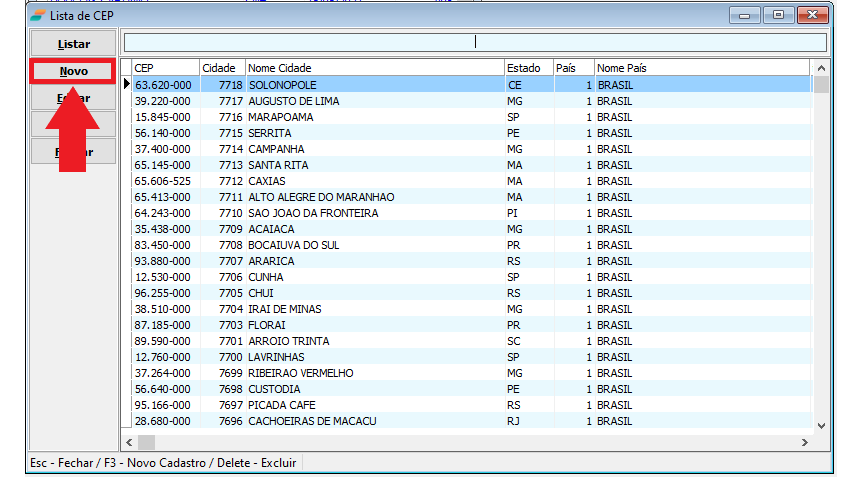Image resolution: width=862 pixels, height=477 pixels.
Task: Minimize the Lista de CEP window
Action: coord(745,15)
